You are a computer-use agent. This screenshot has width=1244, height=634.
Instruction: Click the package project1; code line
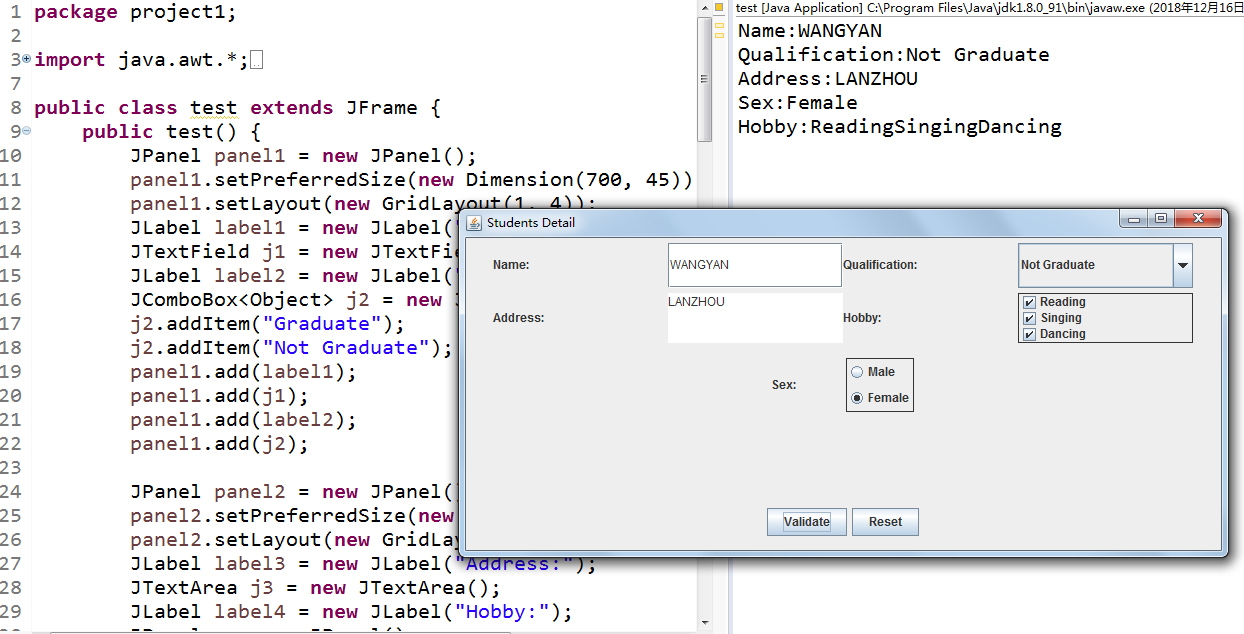coord(135,13)
